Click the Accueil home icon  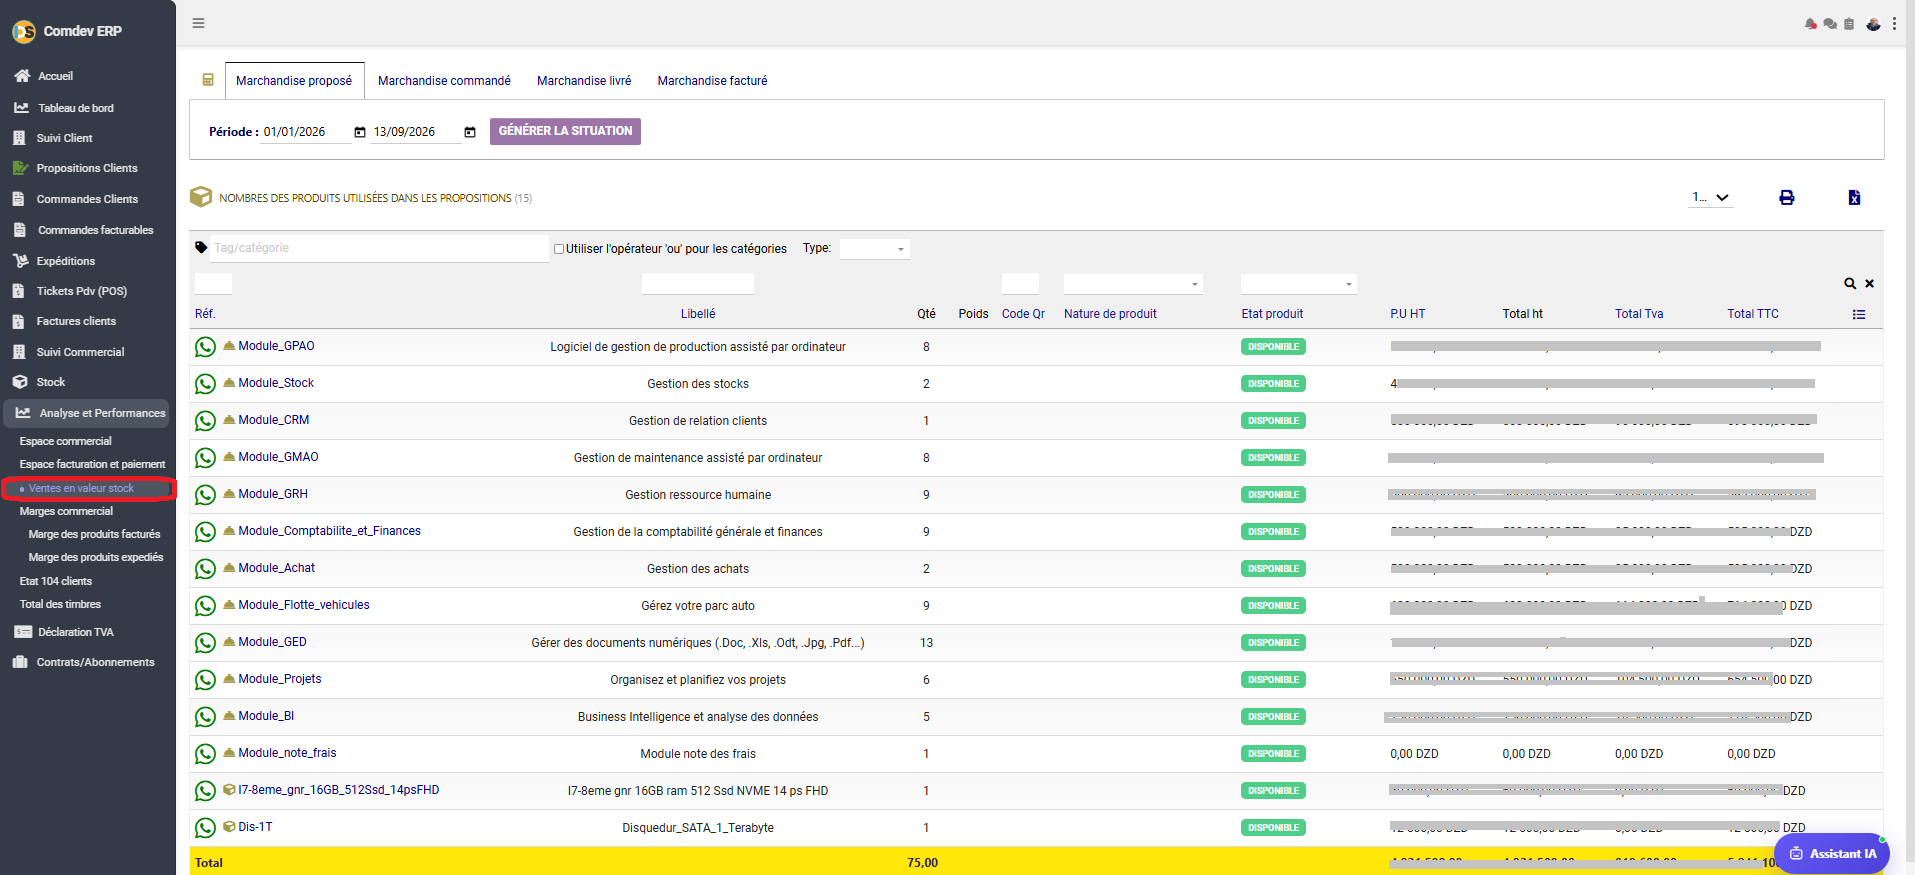pyautogui.click(x=22, y=76)
